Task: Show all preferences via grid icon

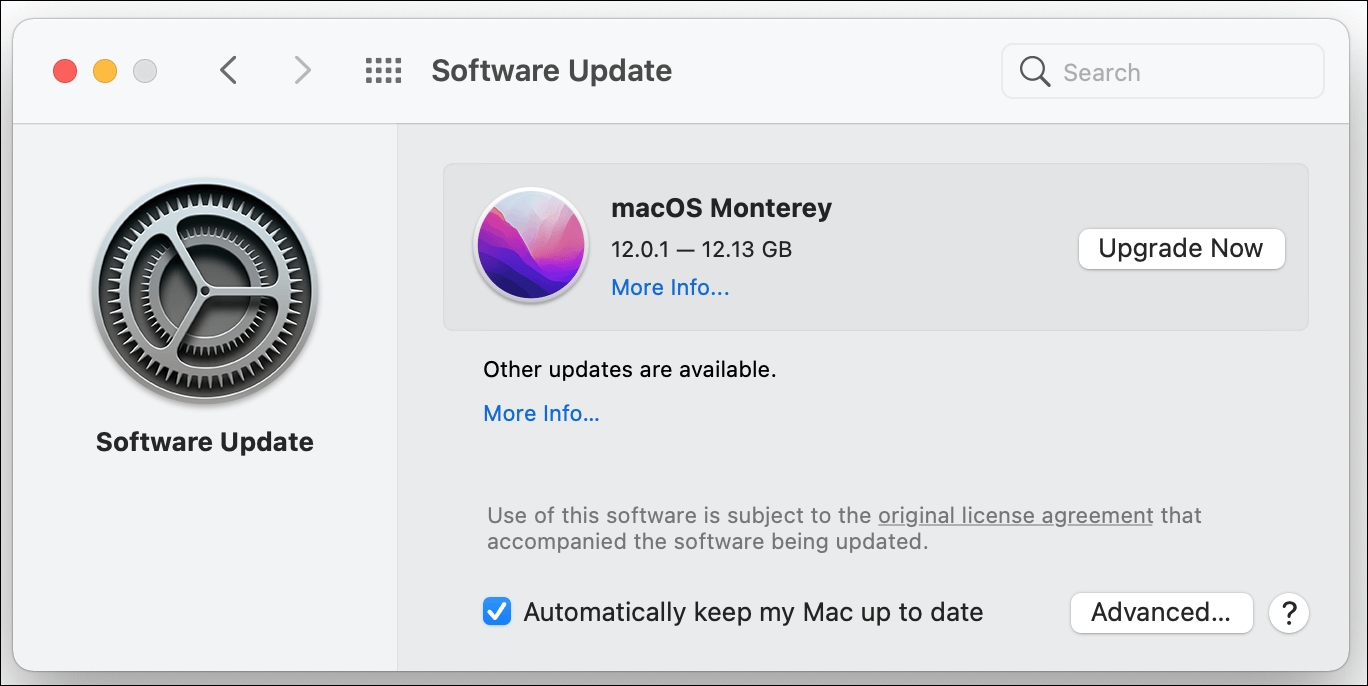Action: [x=383, y=70]
